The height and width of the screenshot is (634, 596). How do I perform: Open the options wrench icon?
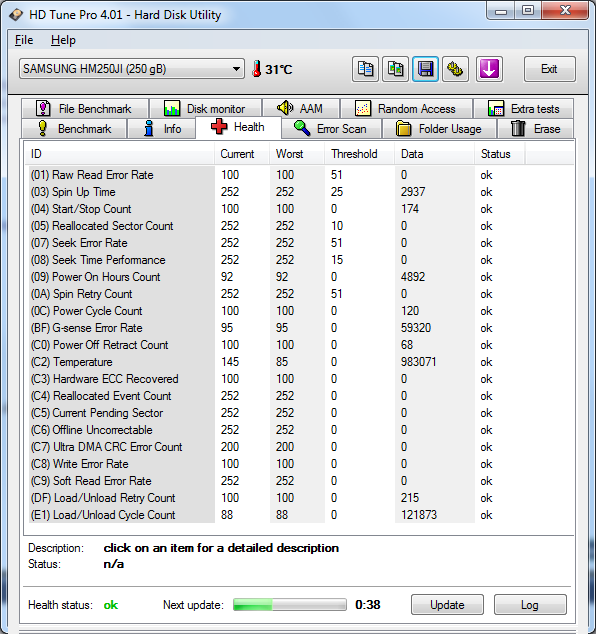455,69
